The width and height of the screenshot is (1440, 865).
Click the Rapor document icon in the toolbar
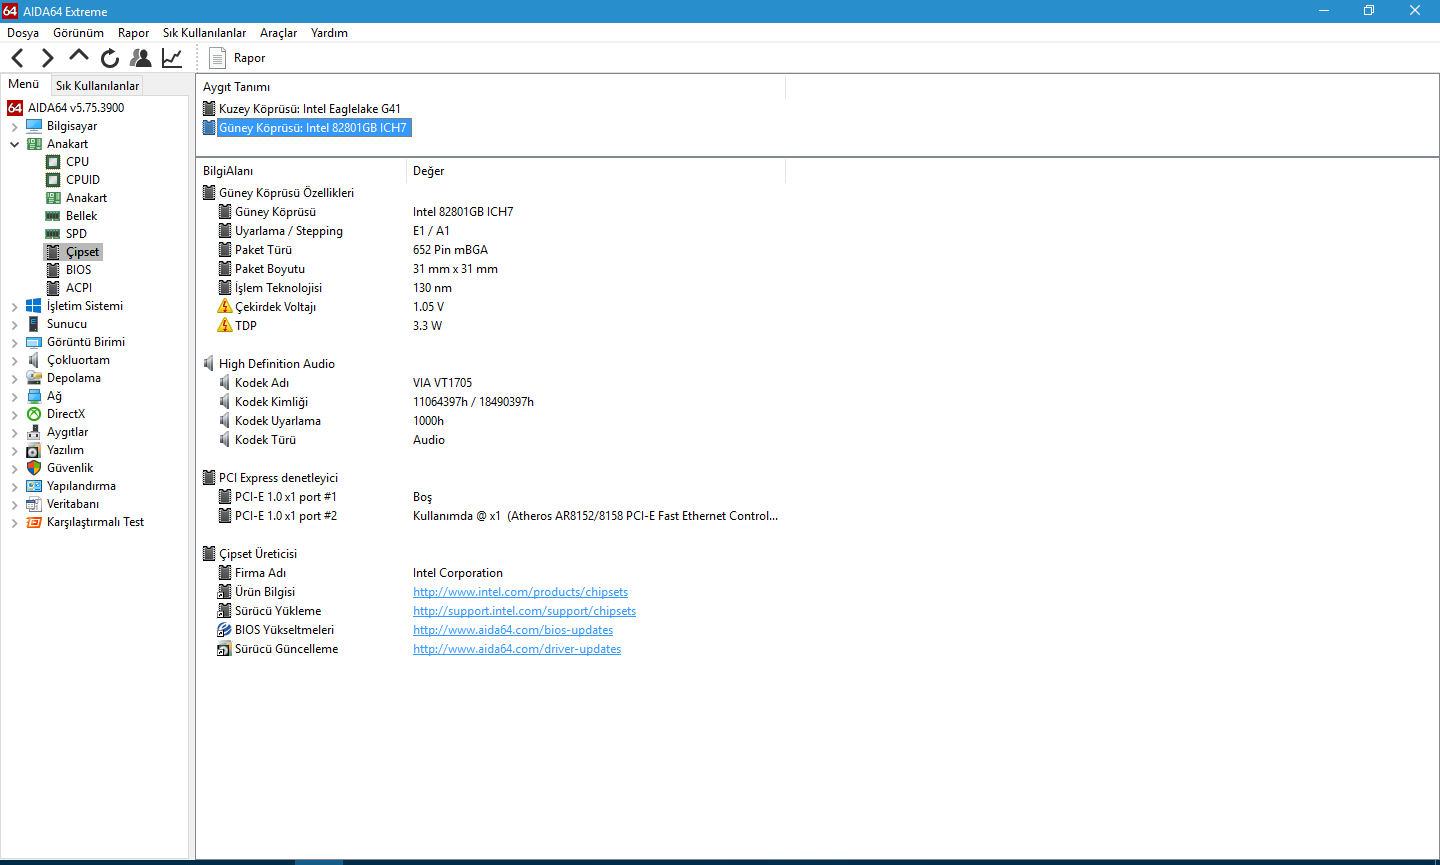(x=217, y=58)
